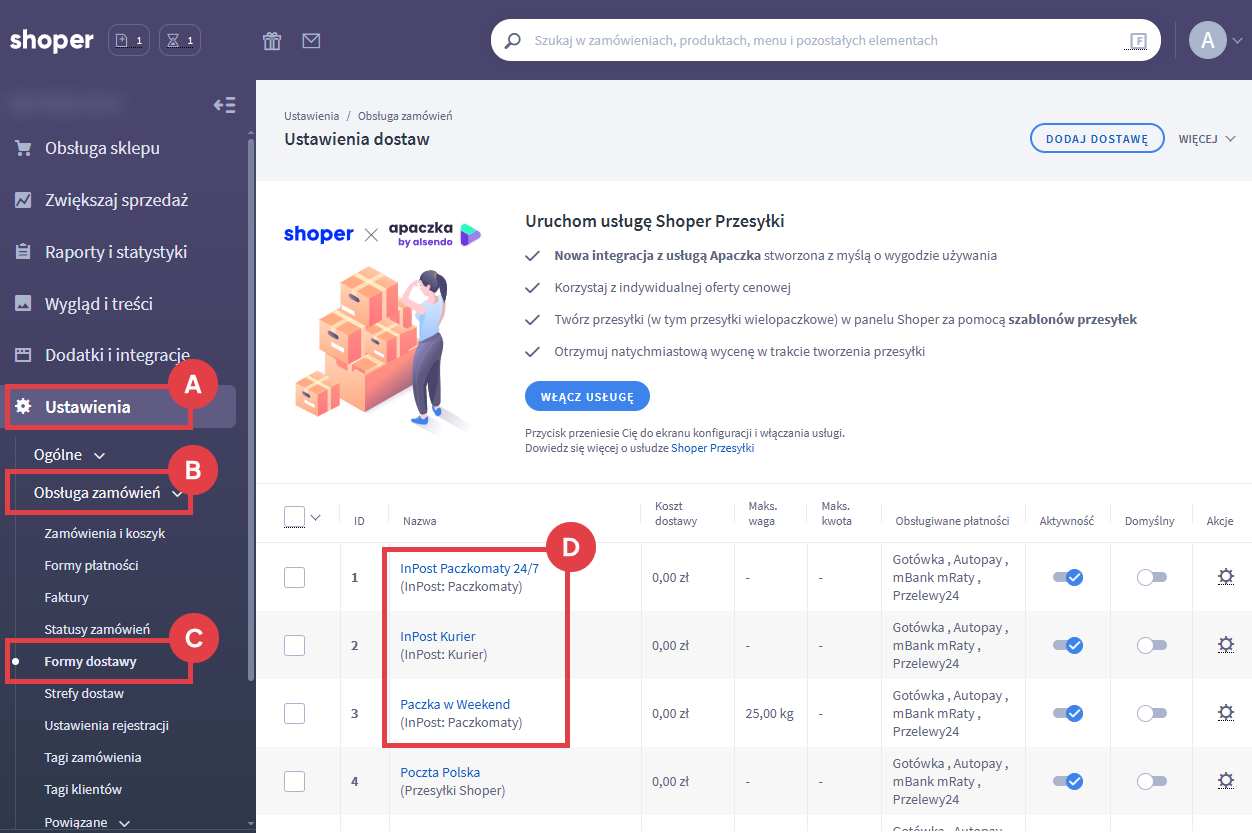
Task: Click the Raporty i statystyki clipboard icon
Action: click(22, 252)
